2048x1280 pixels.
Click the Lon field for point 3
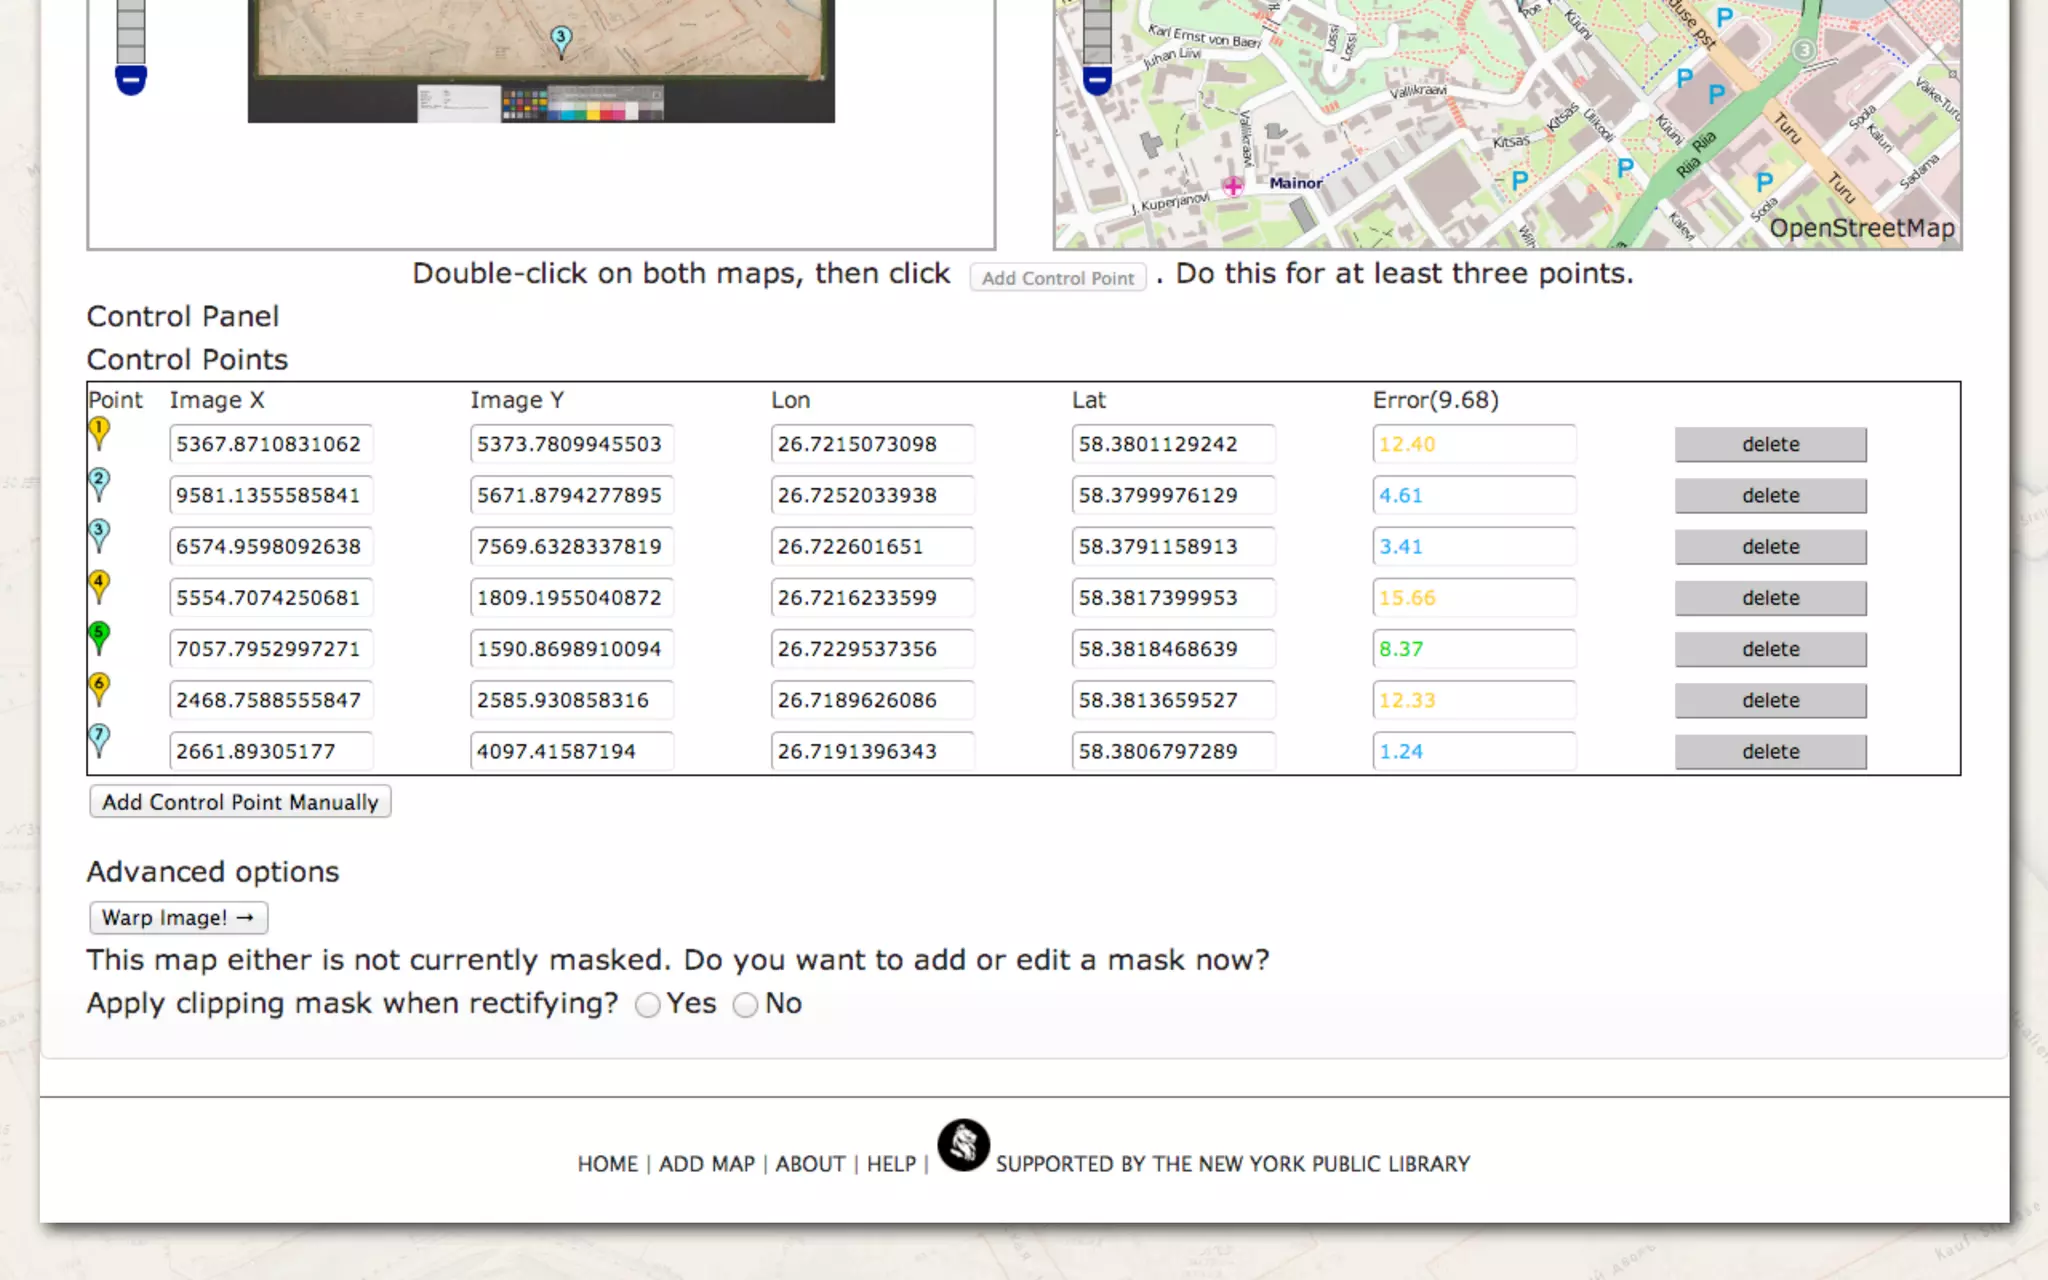tap(872, 547)
